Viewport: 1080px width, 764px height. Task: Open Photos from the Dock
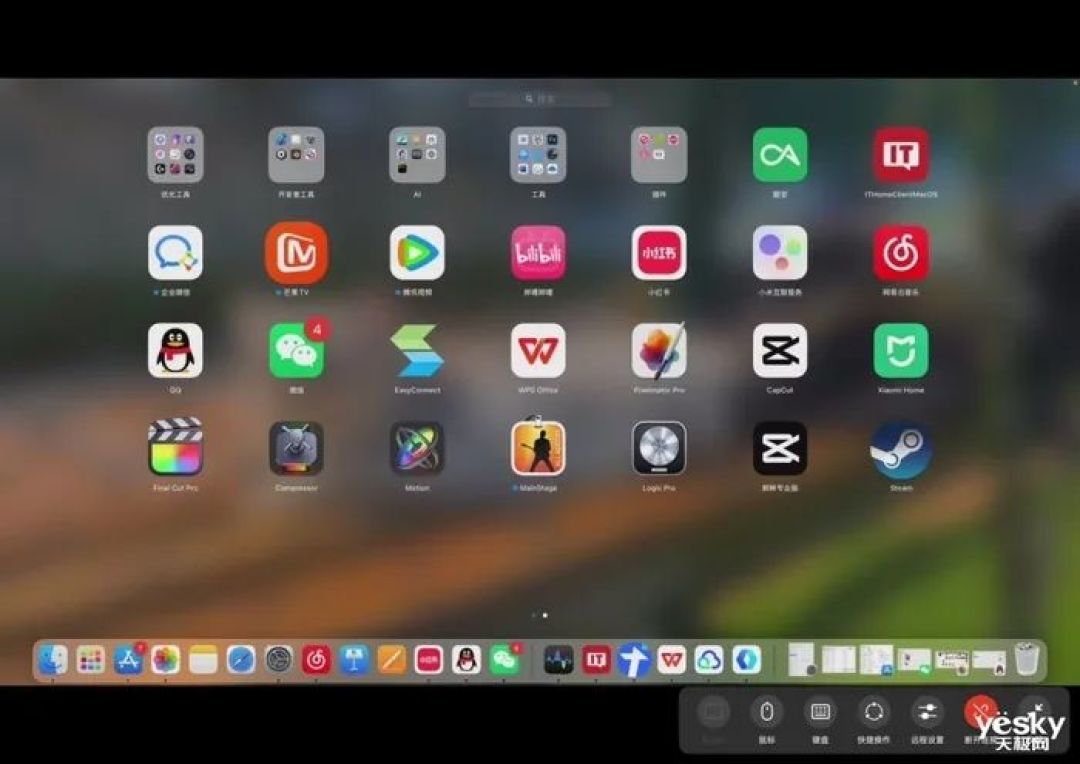(166, 660)
